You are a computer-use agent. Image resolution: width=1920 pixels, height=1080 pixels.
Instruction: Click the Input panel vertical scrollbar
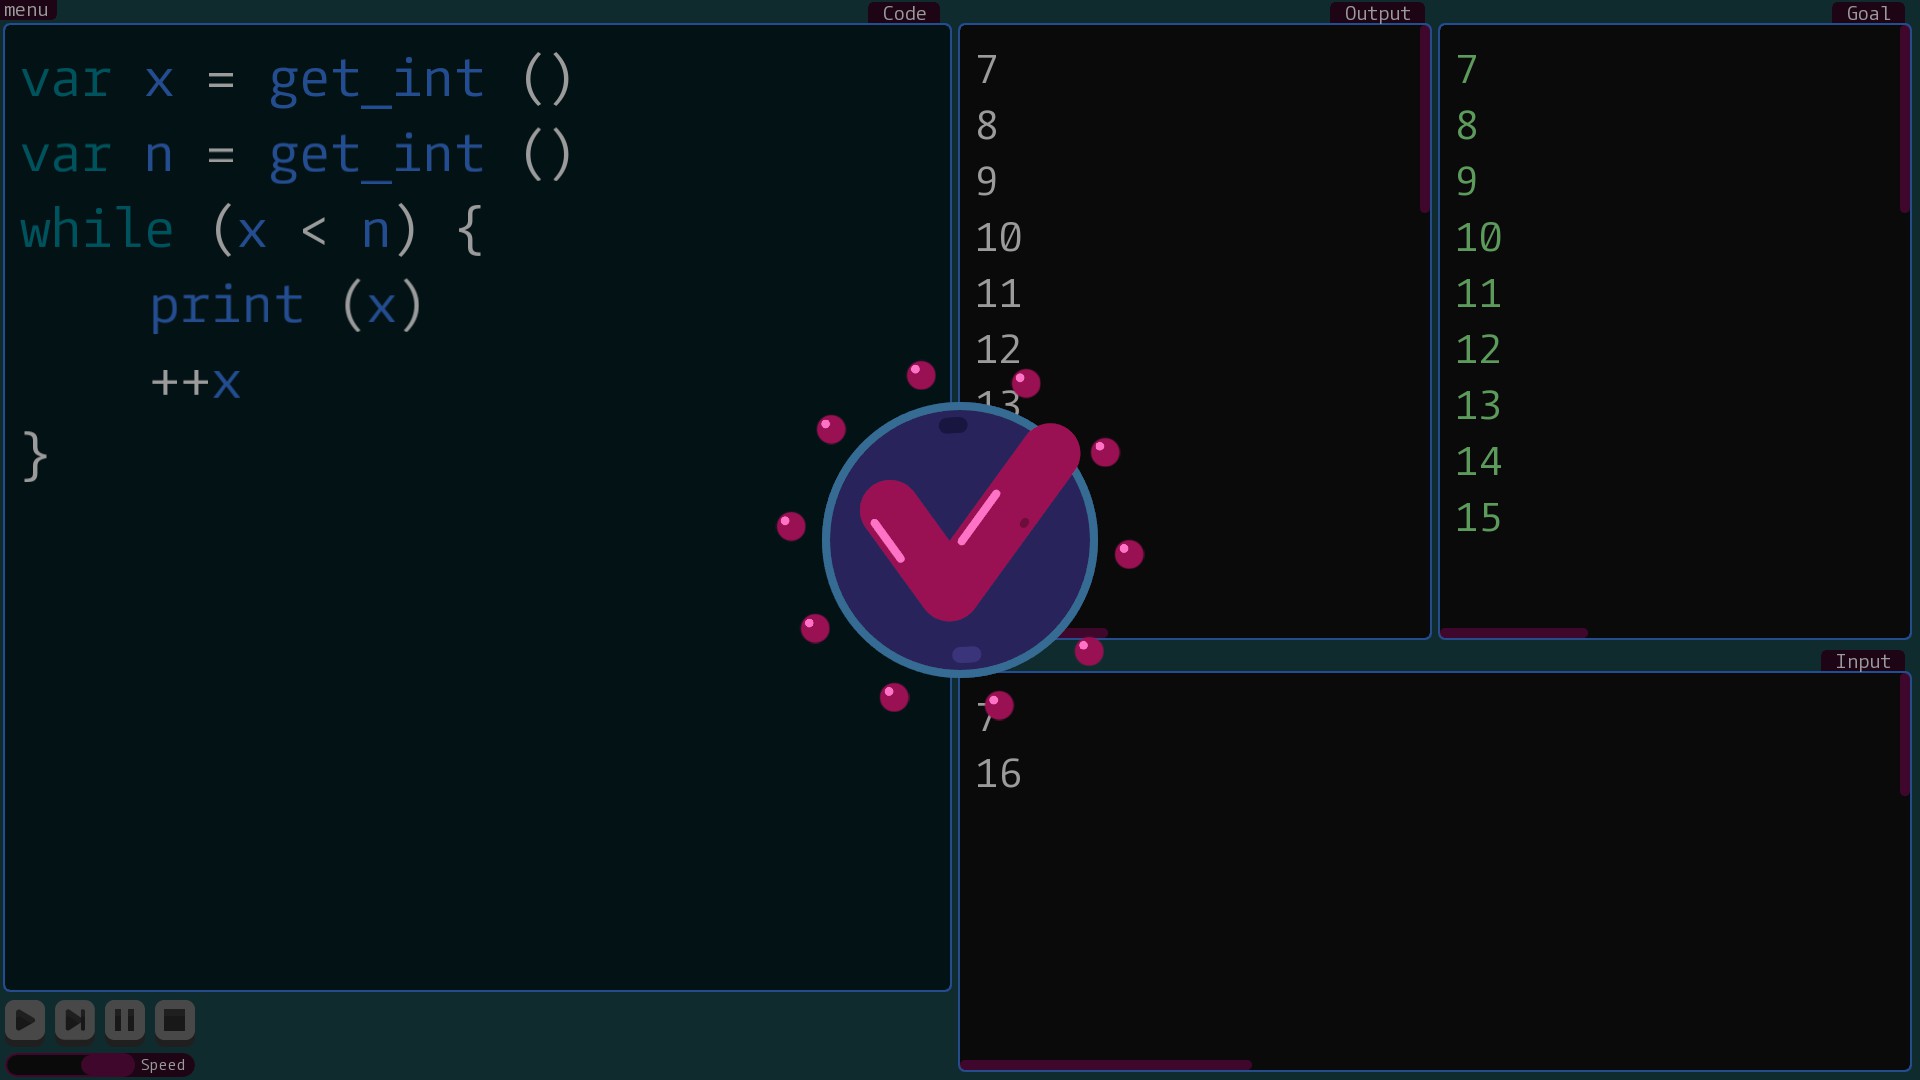tap(1904, 735)
